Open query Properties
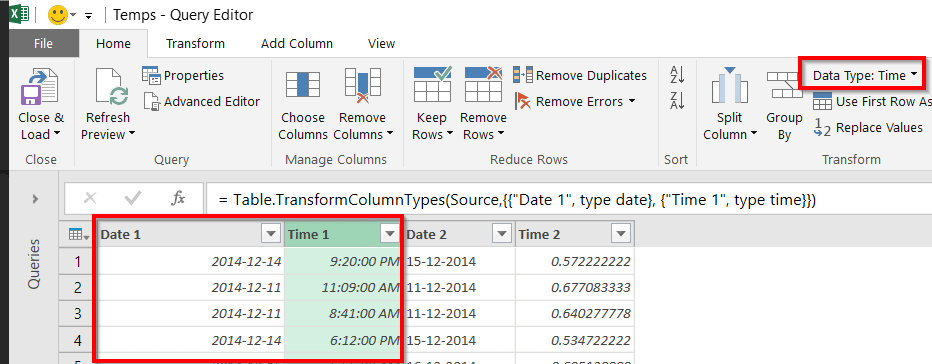This screenshot has height=364, width=932. (x=182, y=76)
